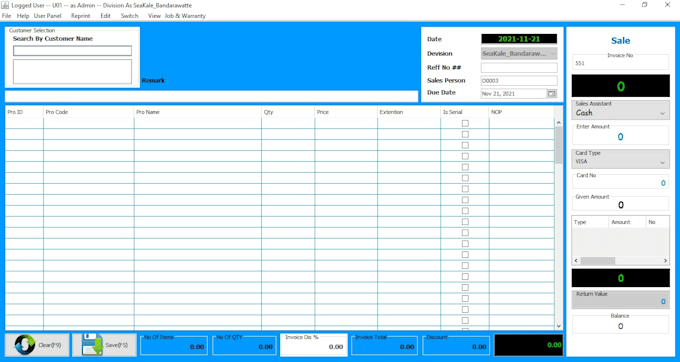Focus the Search By Customer Name field
This screenshot has height=362, width=680.
pos(72,51)
